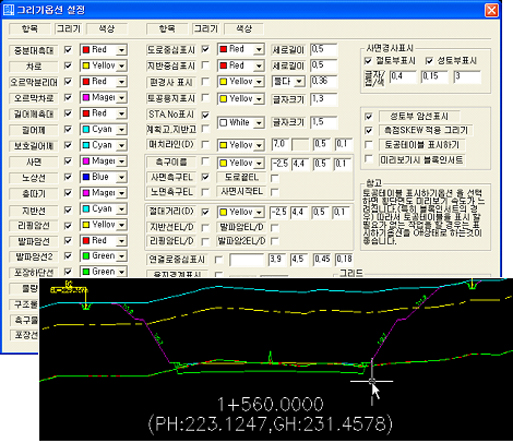This screenshot has height=443, width=513.
Task: Click the dialog's title bar application icon
Action: pos(8,10)
